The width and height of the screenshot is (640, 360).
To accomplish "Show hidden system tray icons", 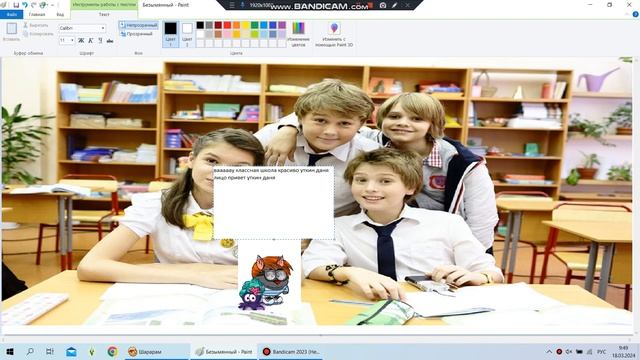I will pos(549,351).
